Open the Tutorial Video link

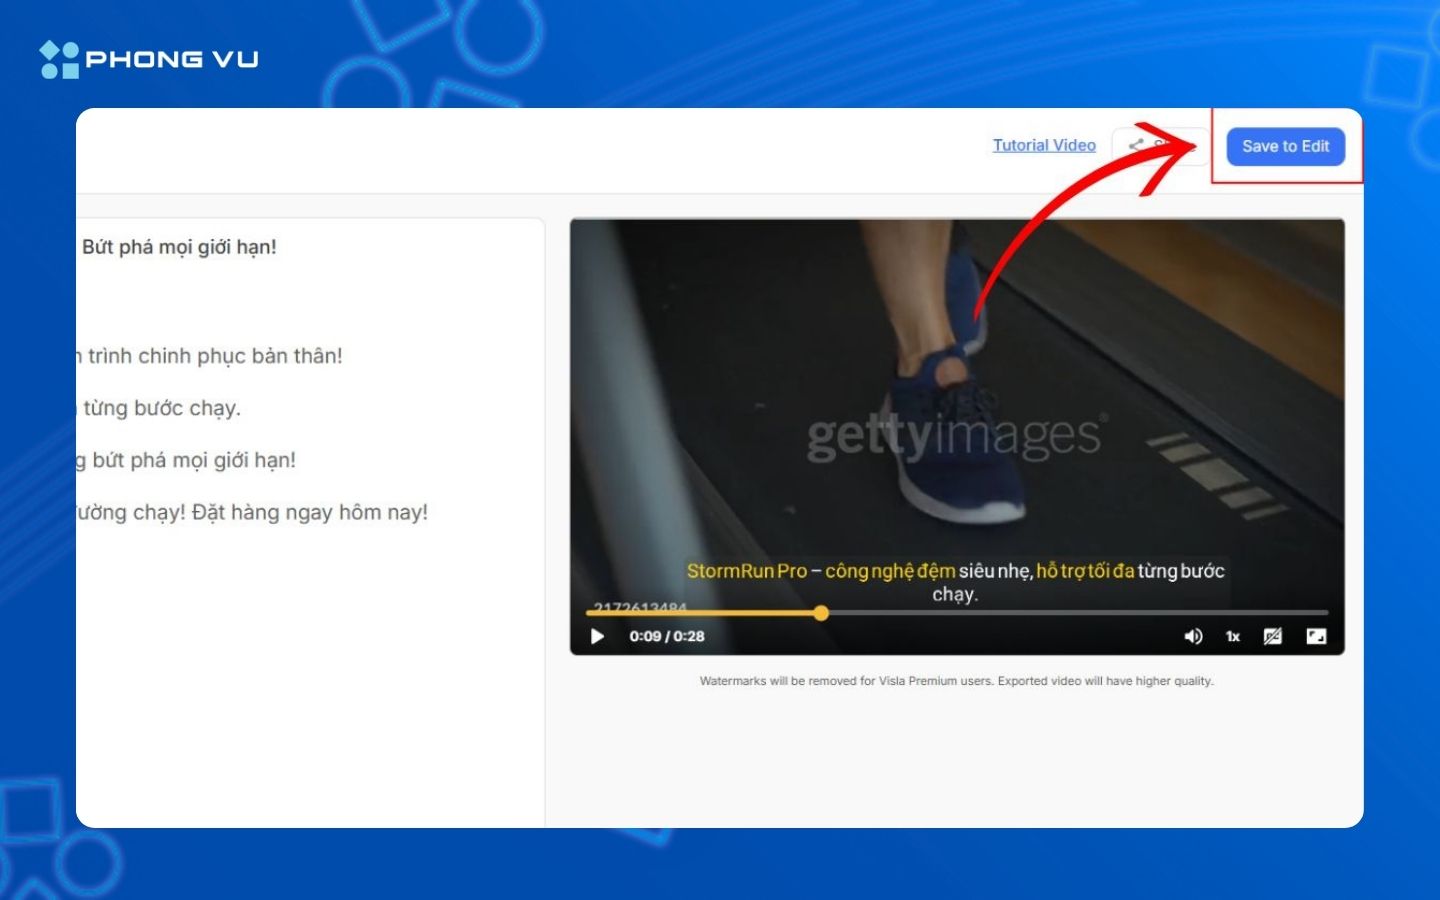coord(1043,145)
